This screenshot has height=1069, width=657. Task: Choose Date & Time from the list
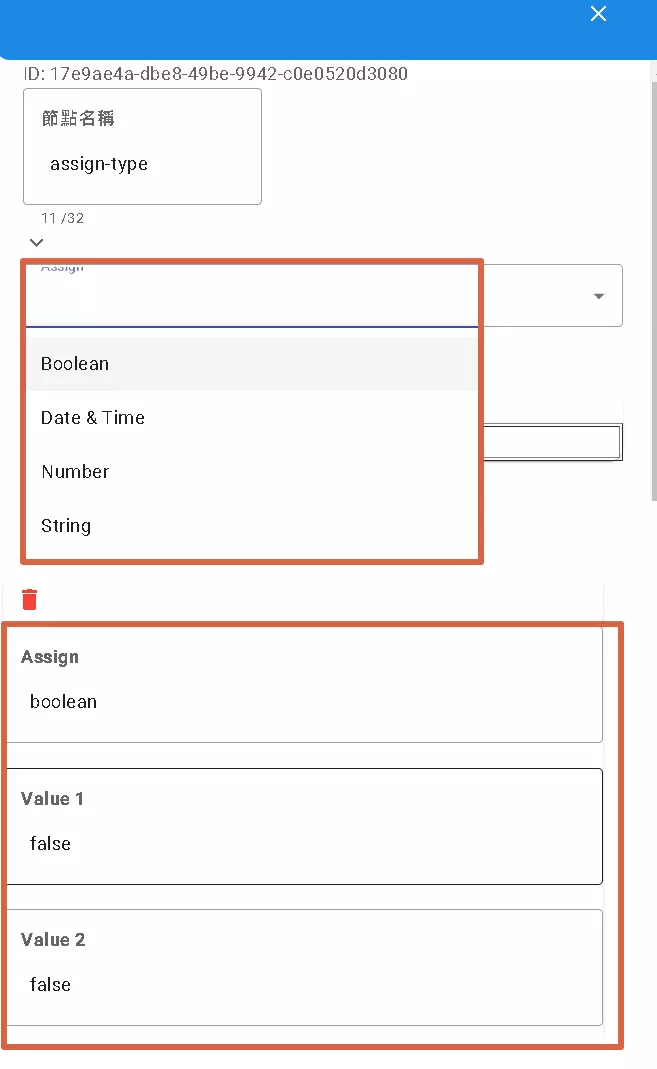coord(93,418)
